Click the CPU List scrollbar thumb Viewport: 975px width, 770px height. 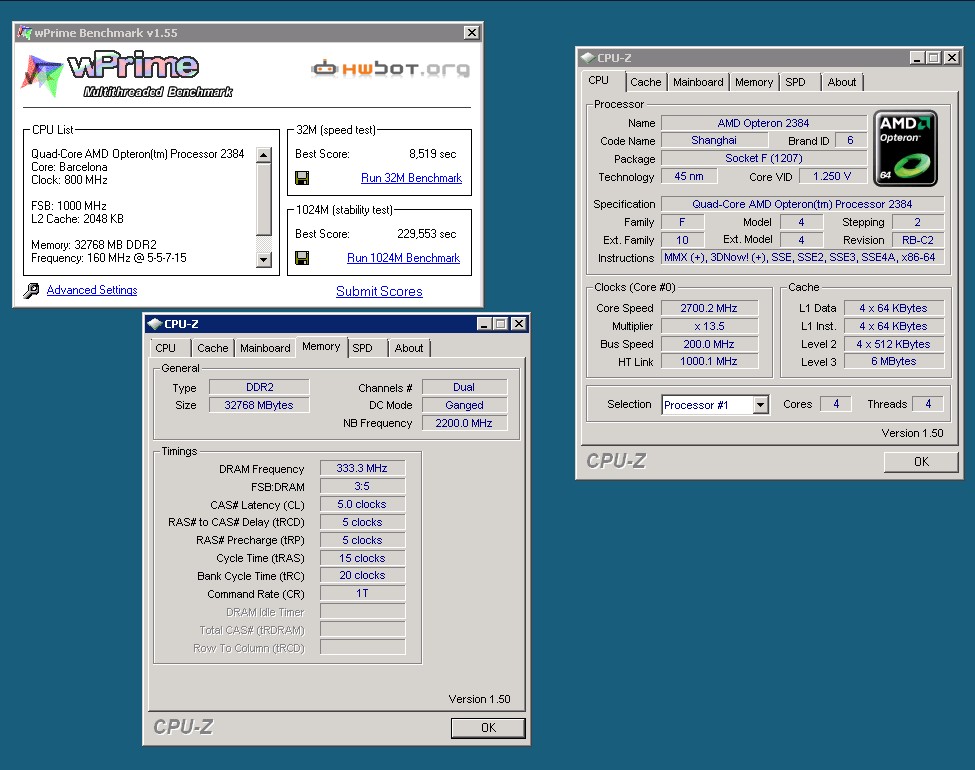(264, 199)
